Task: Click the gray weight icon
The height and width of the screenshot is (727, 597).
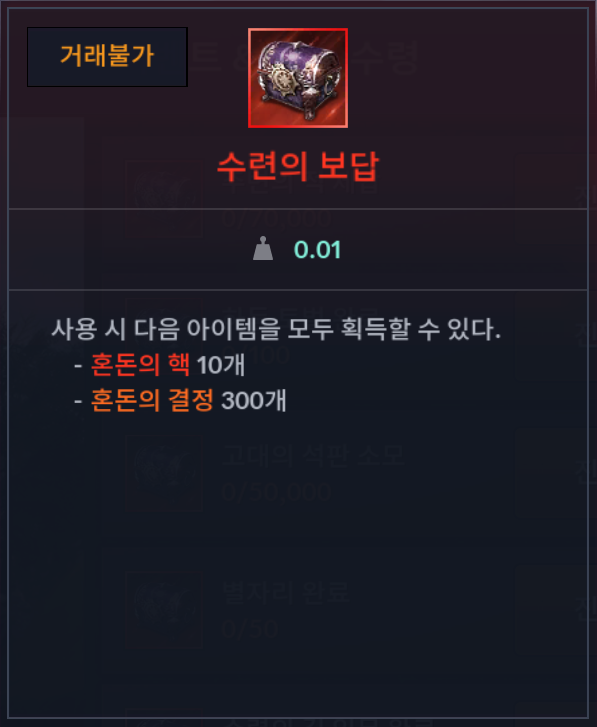Action: pos(263,249)
